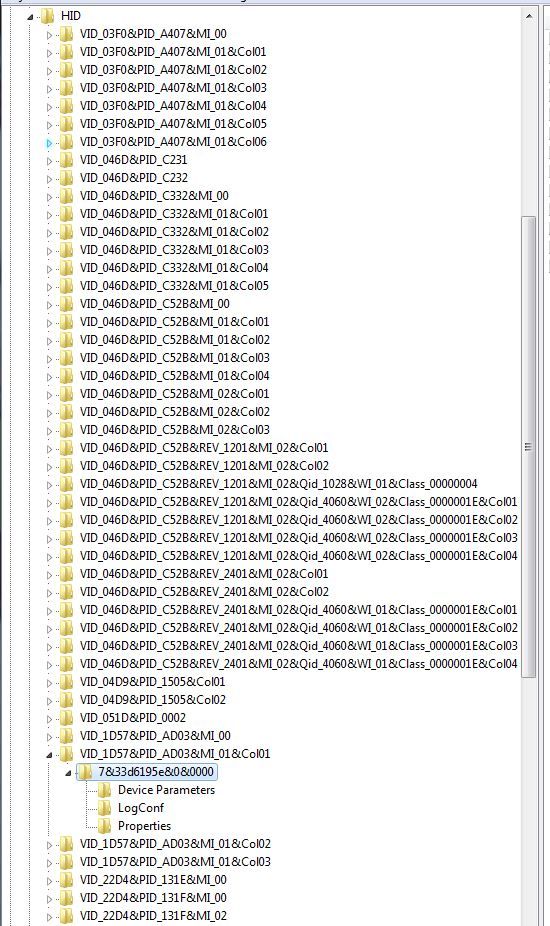550x926 pixels.
Task: Select the key ending Qid_1028&WI_01&Class_00000004
Action: pyautogui.click(x=278, y=484)
